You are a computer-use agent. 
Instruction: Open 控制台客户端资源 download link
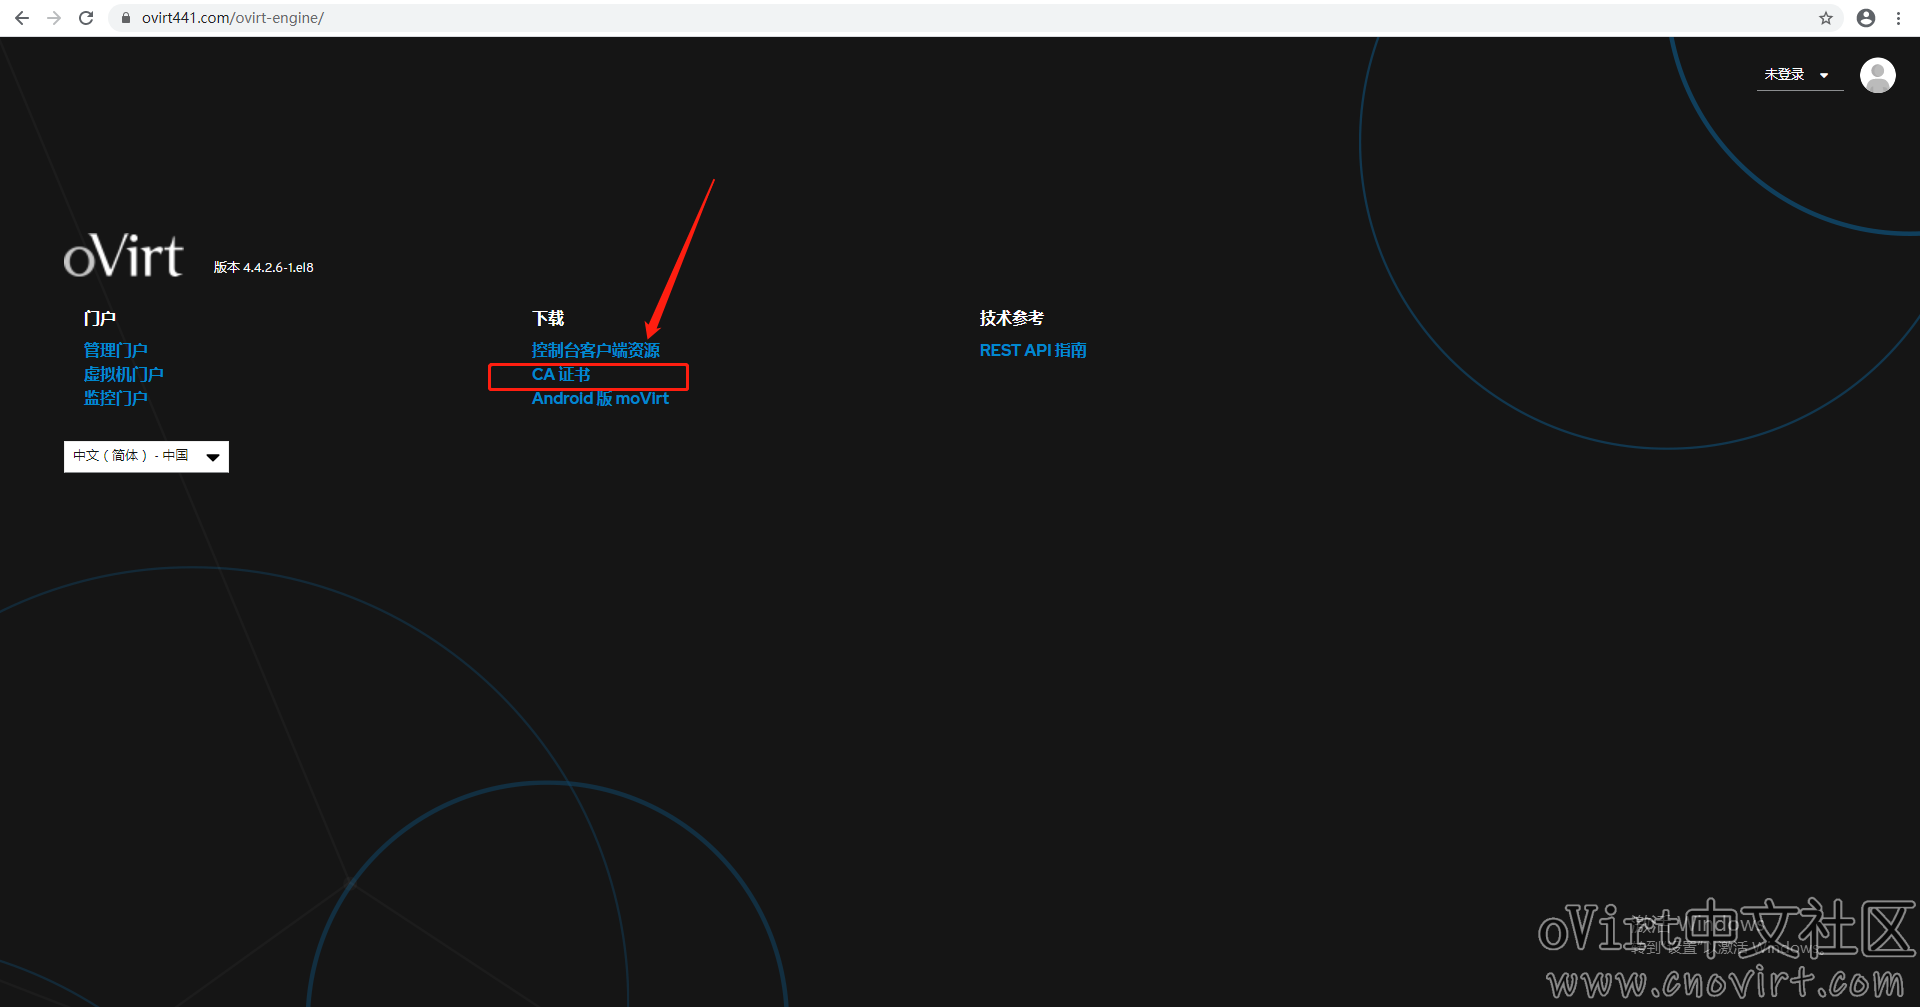click(x=596, y=350)
